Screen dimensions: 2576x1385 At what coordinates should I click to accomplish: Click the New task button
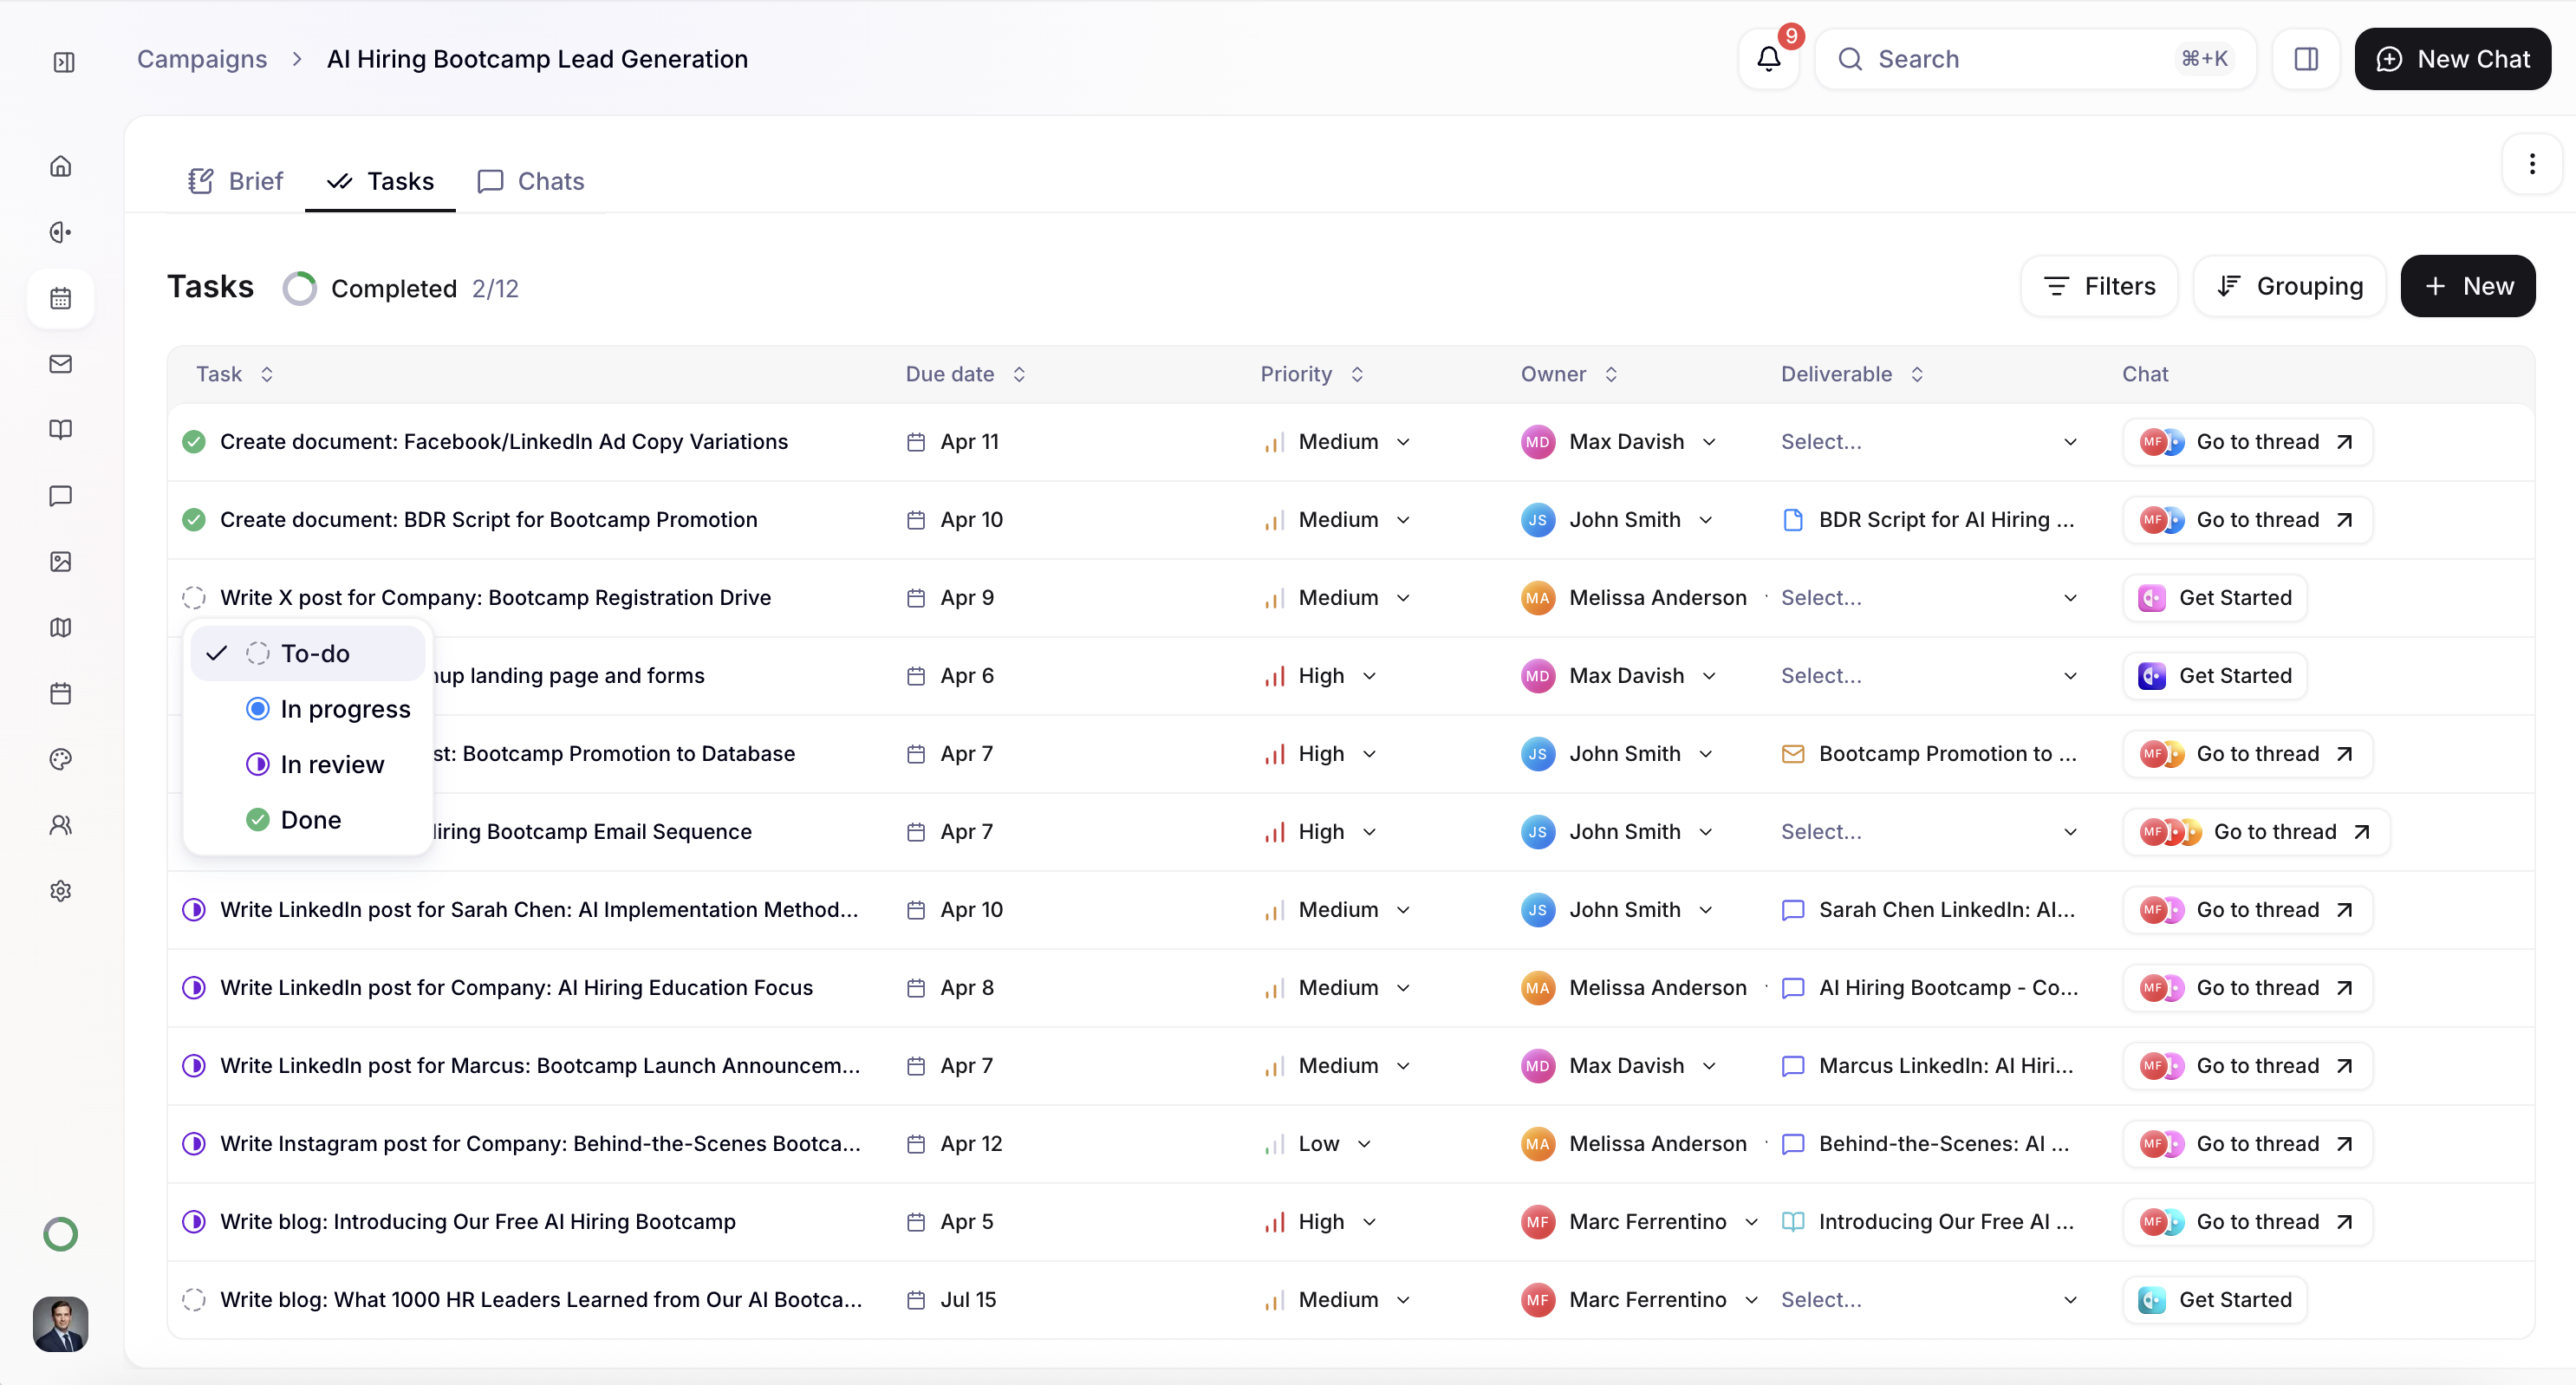2467,286
